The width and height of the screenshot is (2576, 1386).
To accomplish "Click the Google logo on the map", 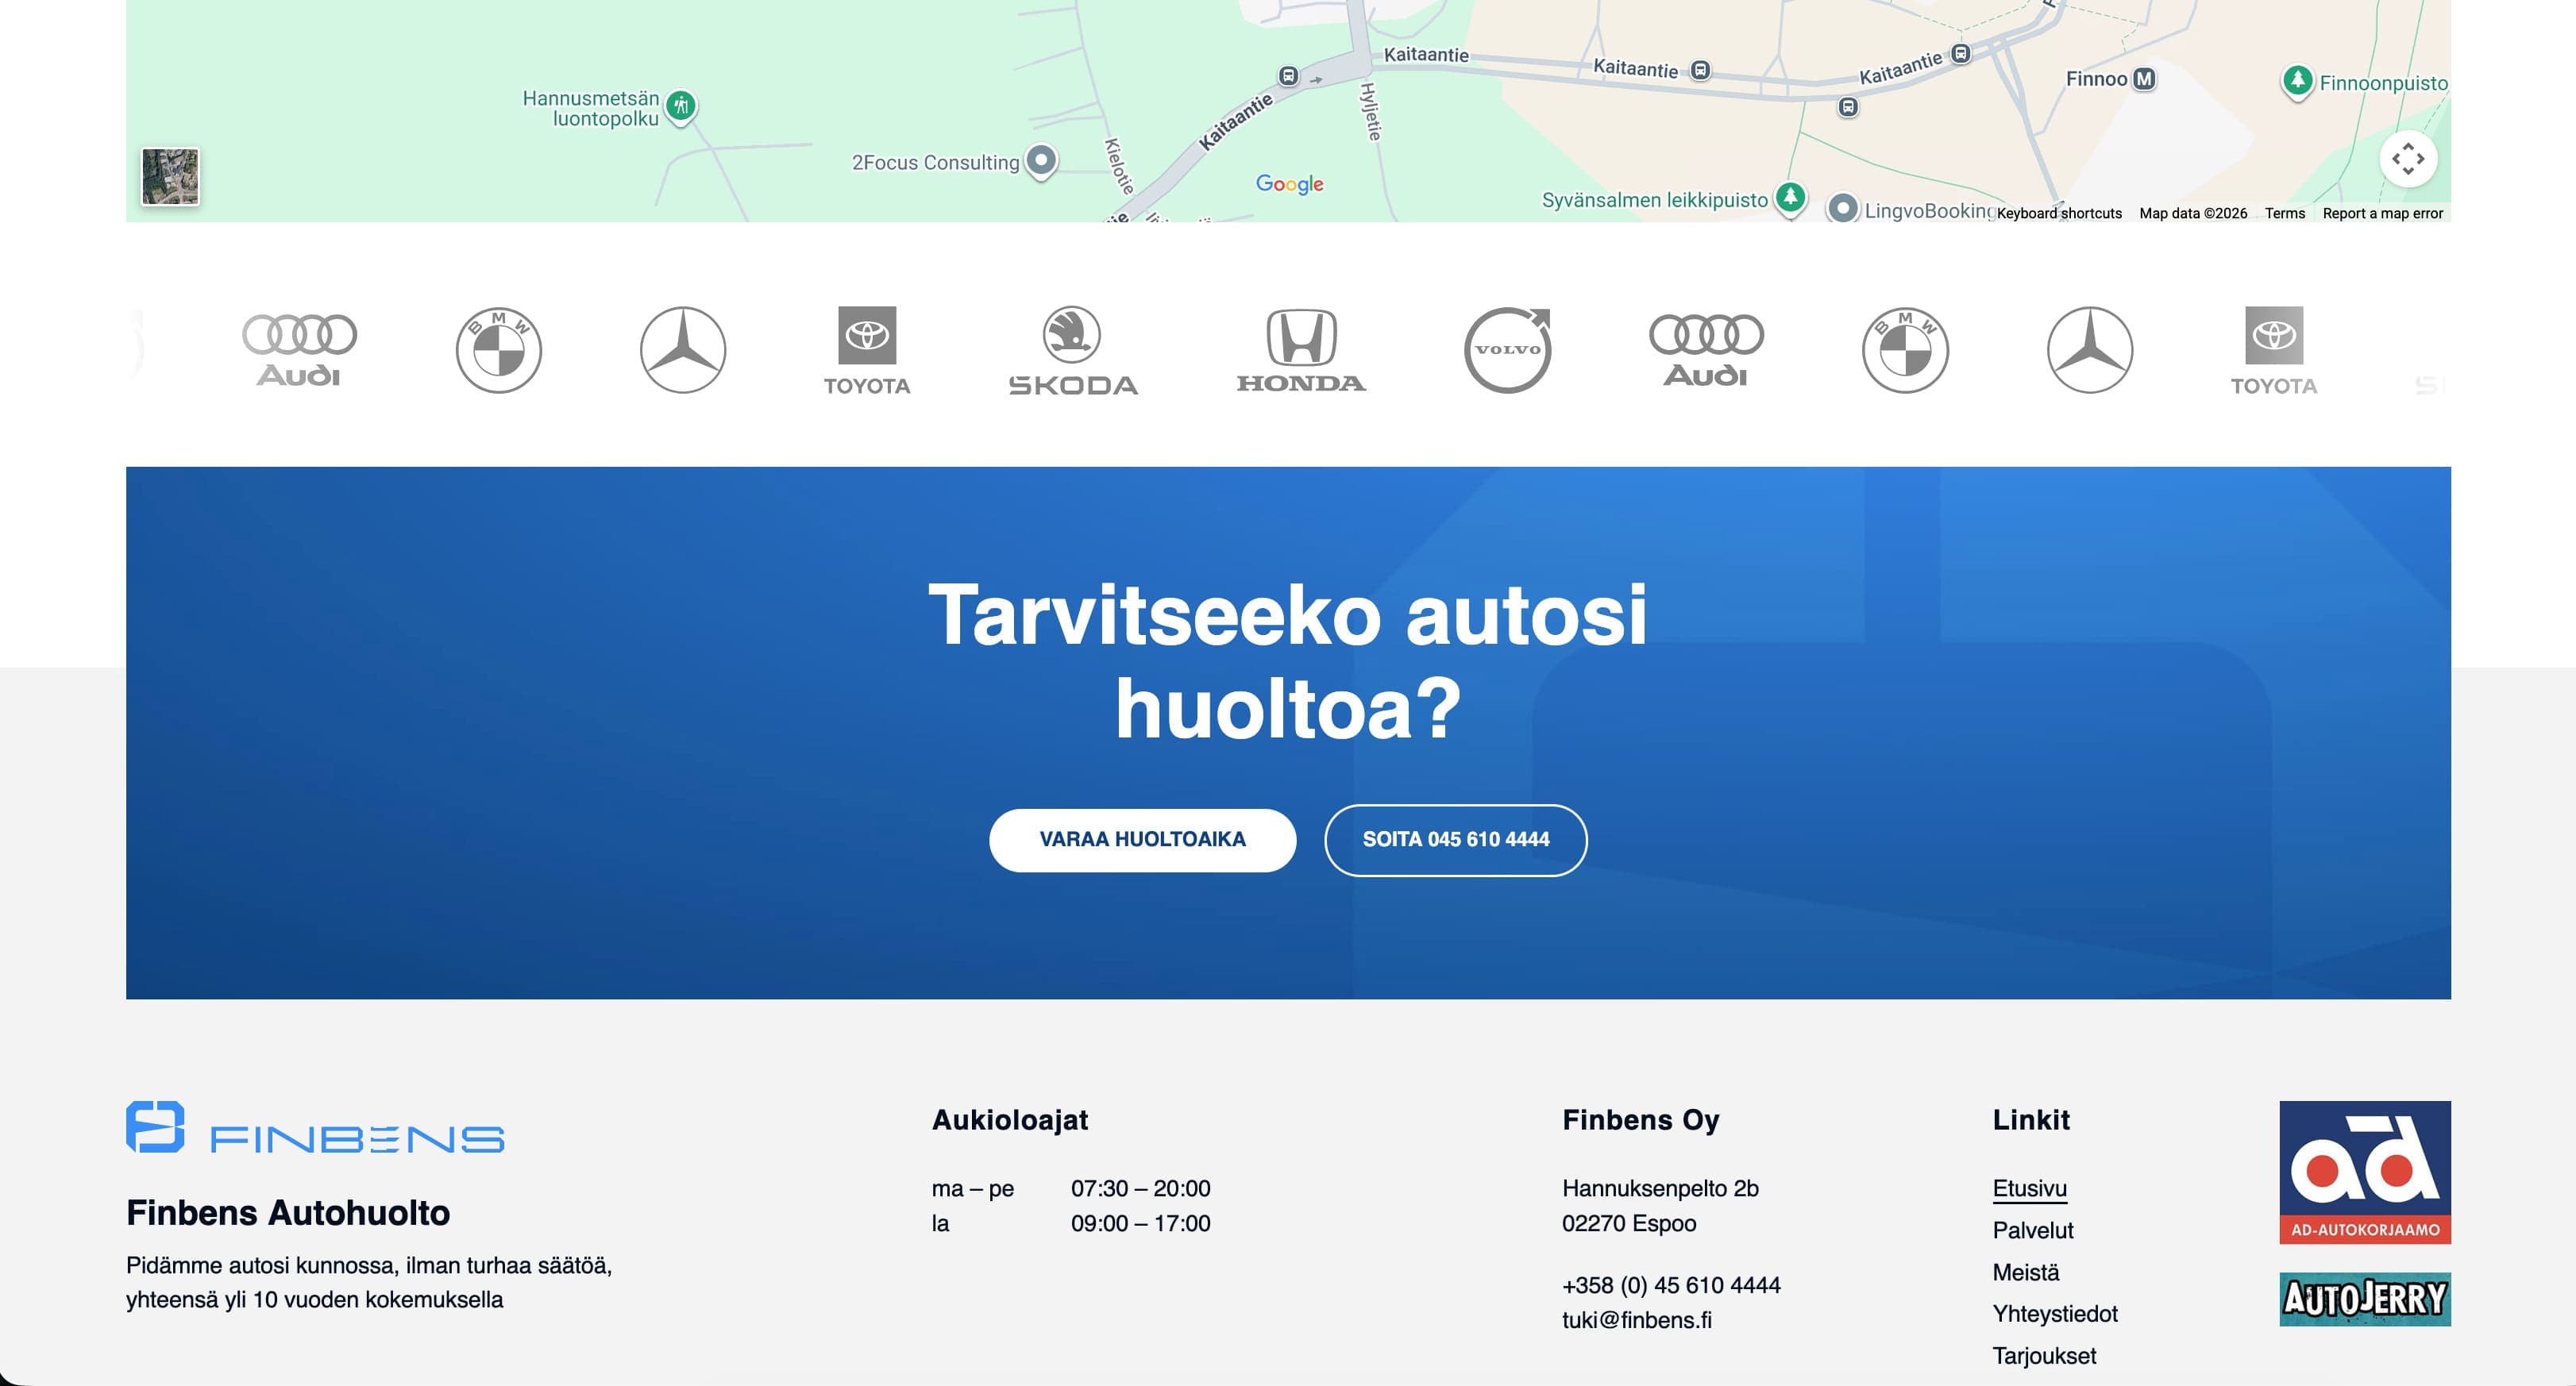I will (x=1289, y=184).
